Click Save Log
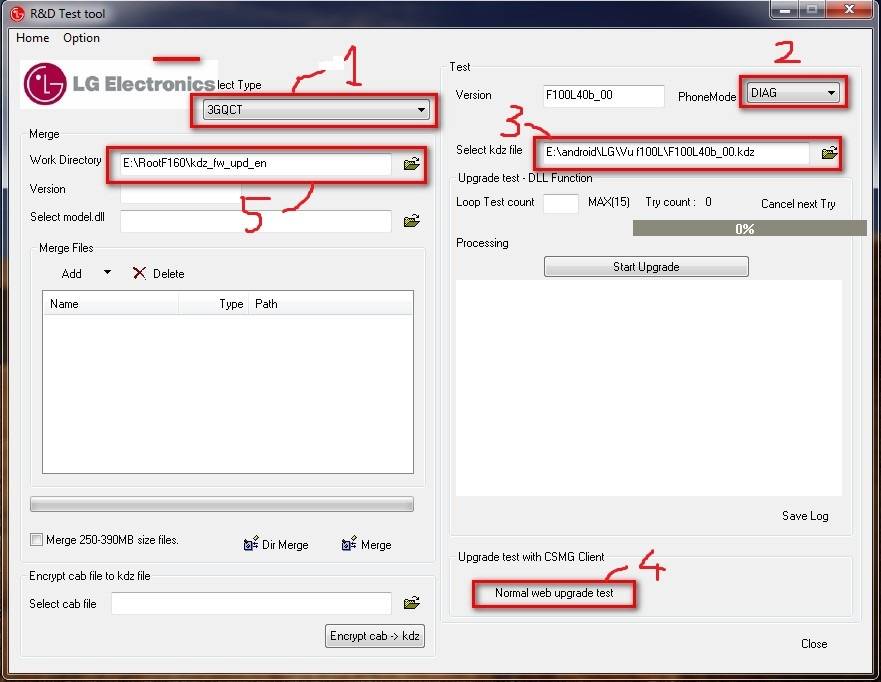 [x=805, y=516]
